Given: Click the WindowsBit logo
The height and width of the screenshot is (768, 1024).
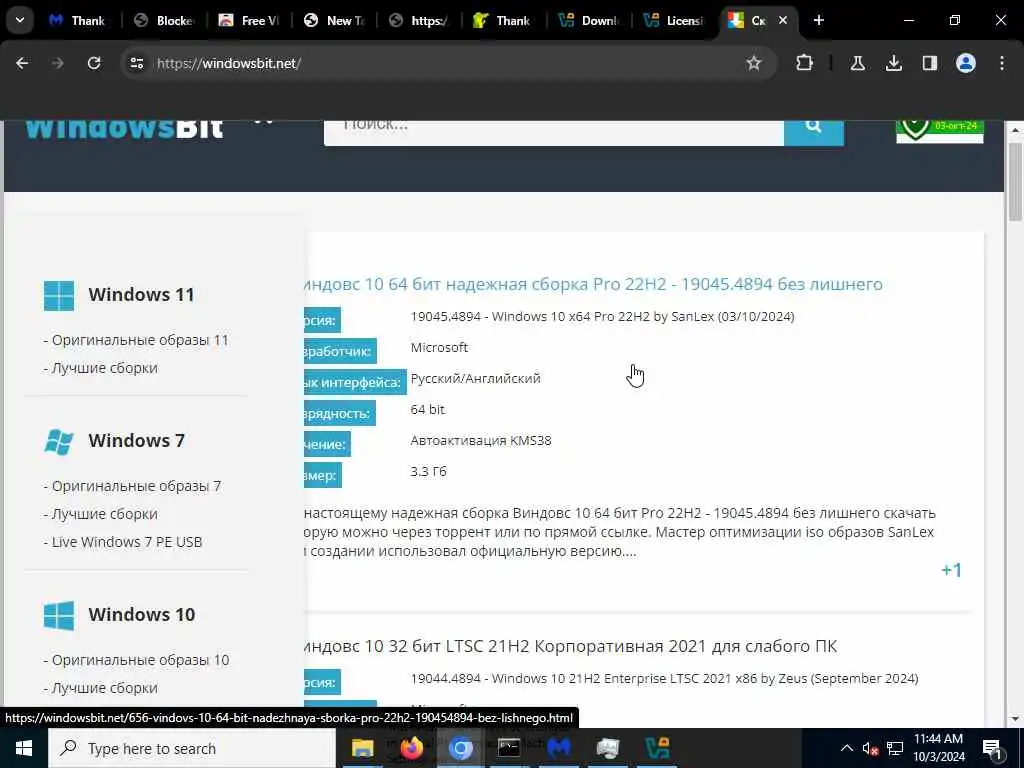Looking at the screenshot, I should point(124,129).
